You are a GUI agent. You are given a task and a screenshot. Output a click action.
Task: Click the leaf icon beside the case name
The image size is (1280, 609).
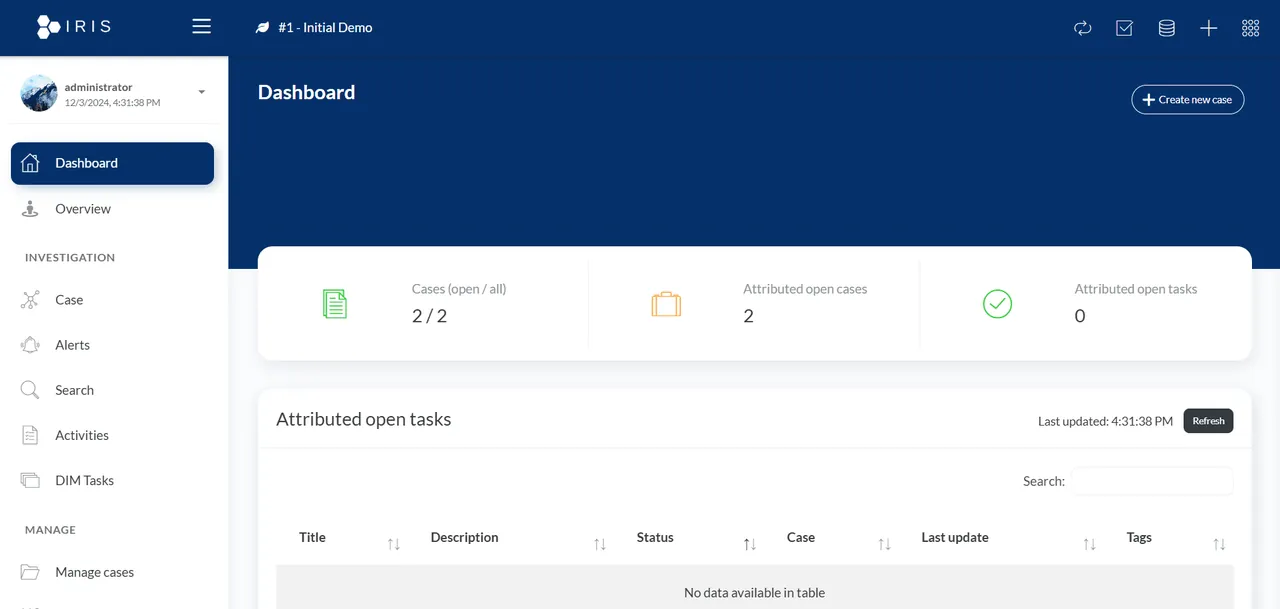coord(263,28)
